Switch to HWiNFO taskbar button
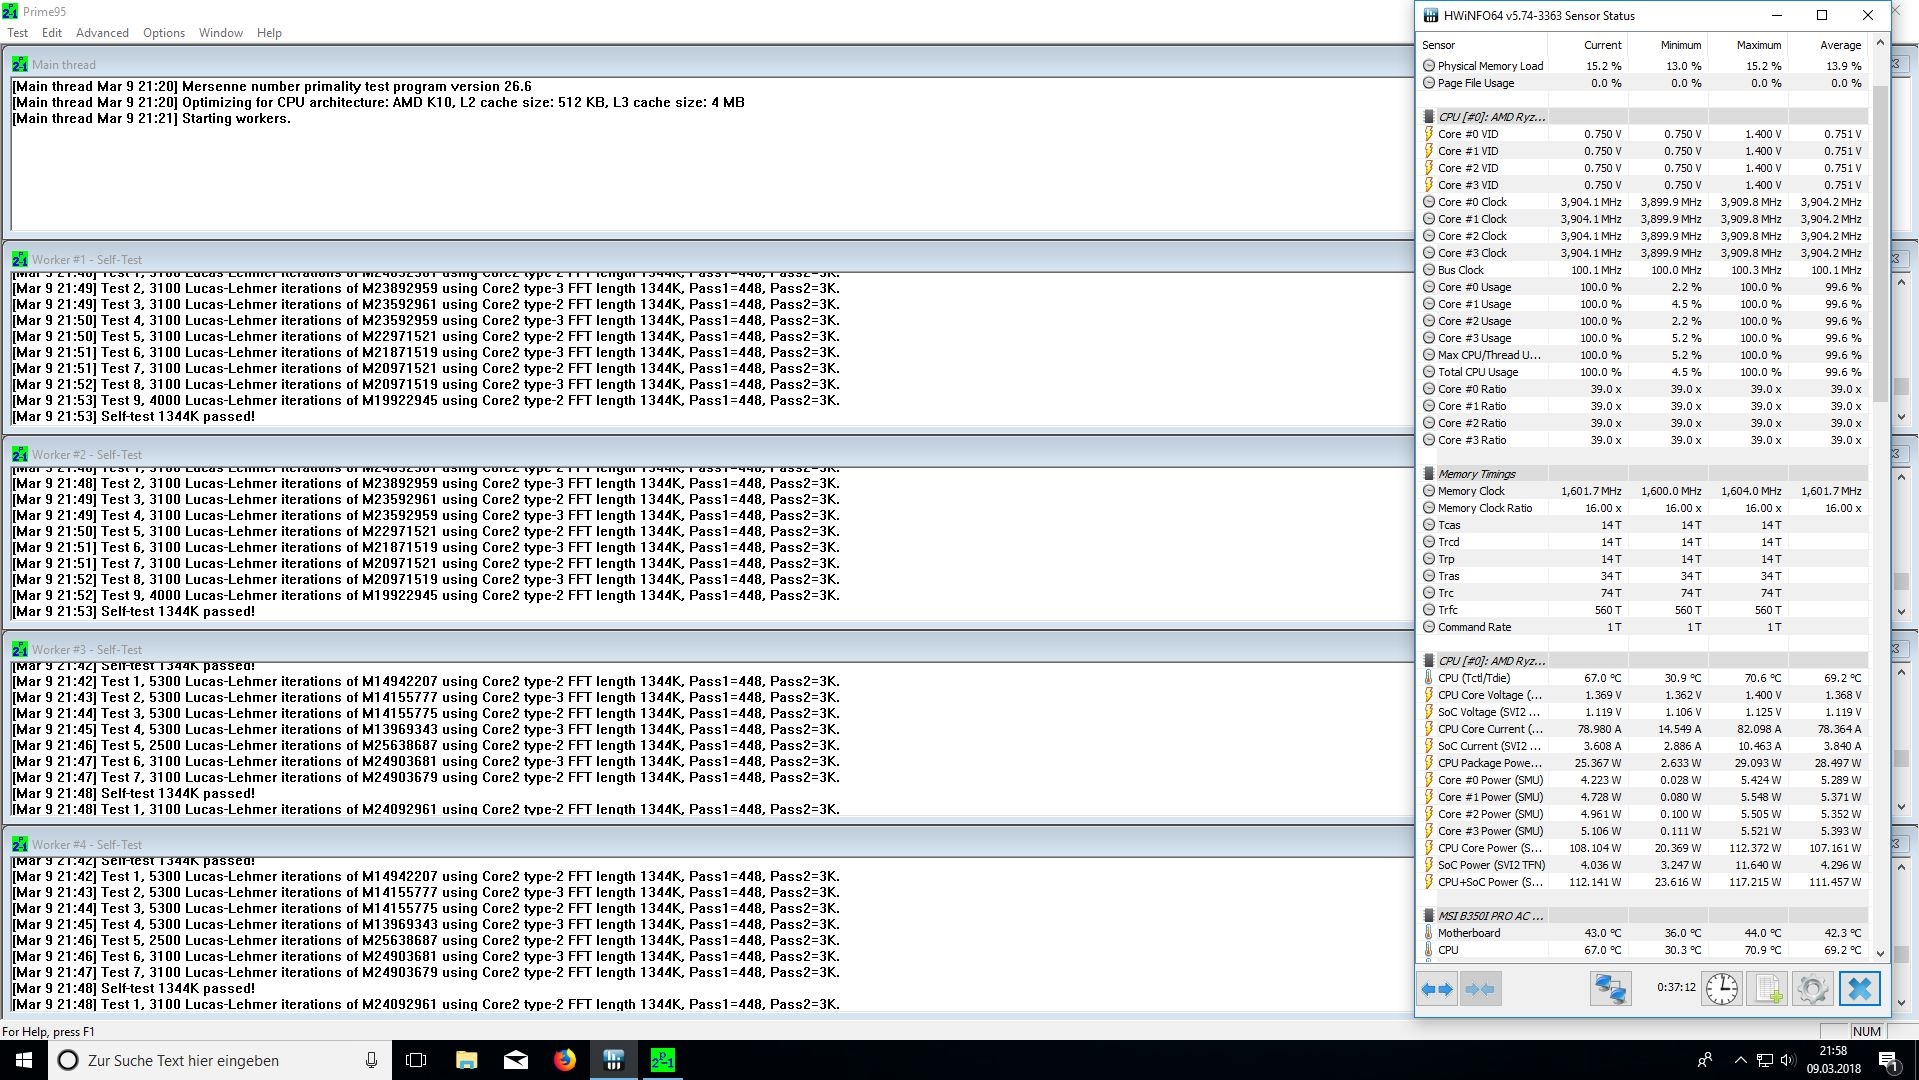Image resolution: width=1919 pixels, height=1080 pixels. 614,1060
